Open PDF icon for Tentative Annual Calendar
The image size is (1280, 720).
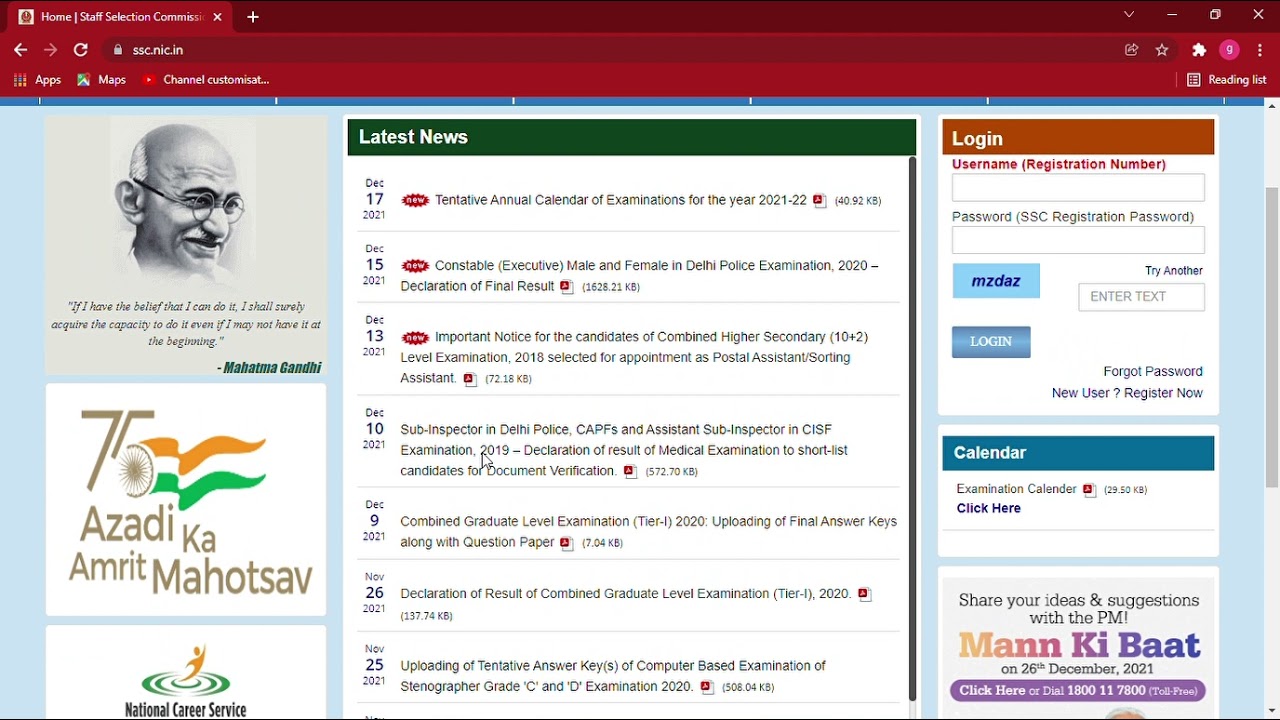coord(819,200)
